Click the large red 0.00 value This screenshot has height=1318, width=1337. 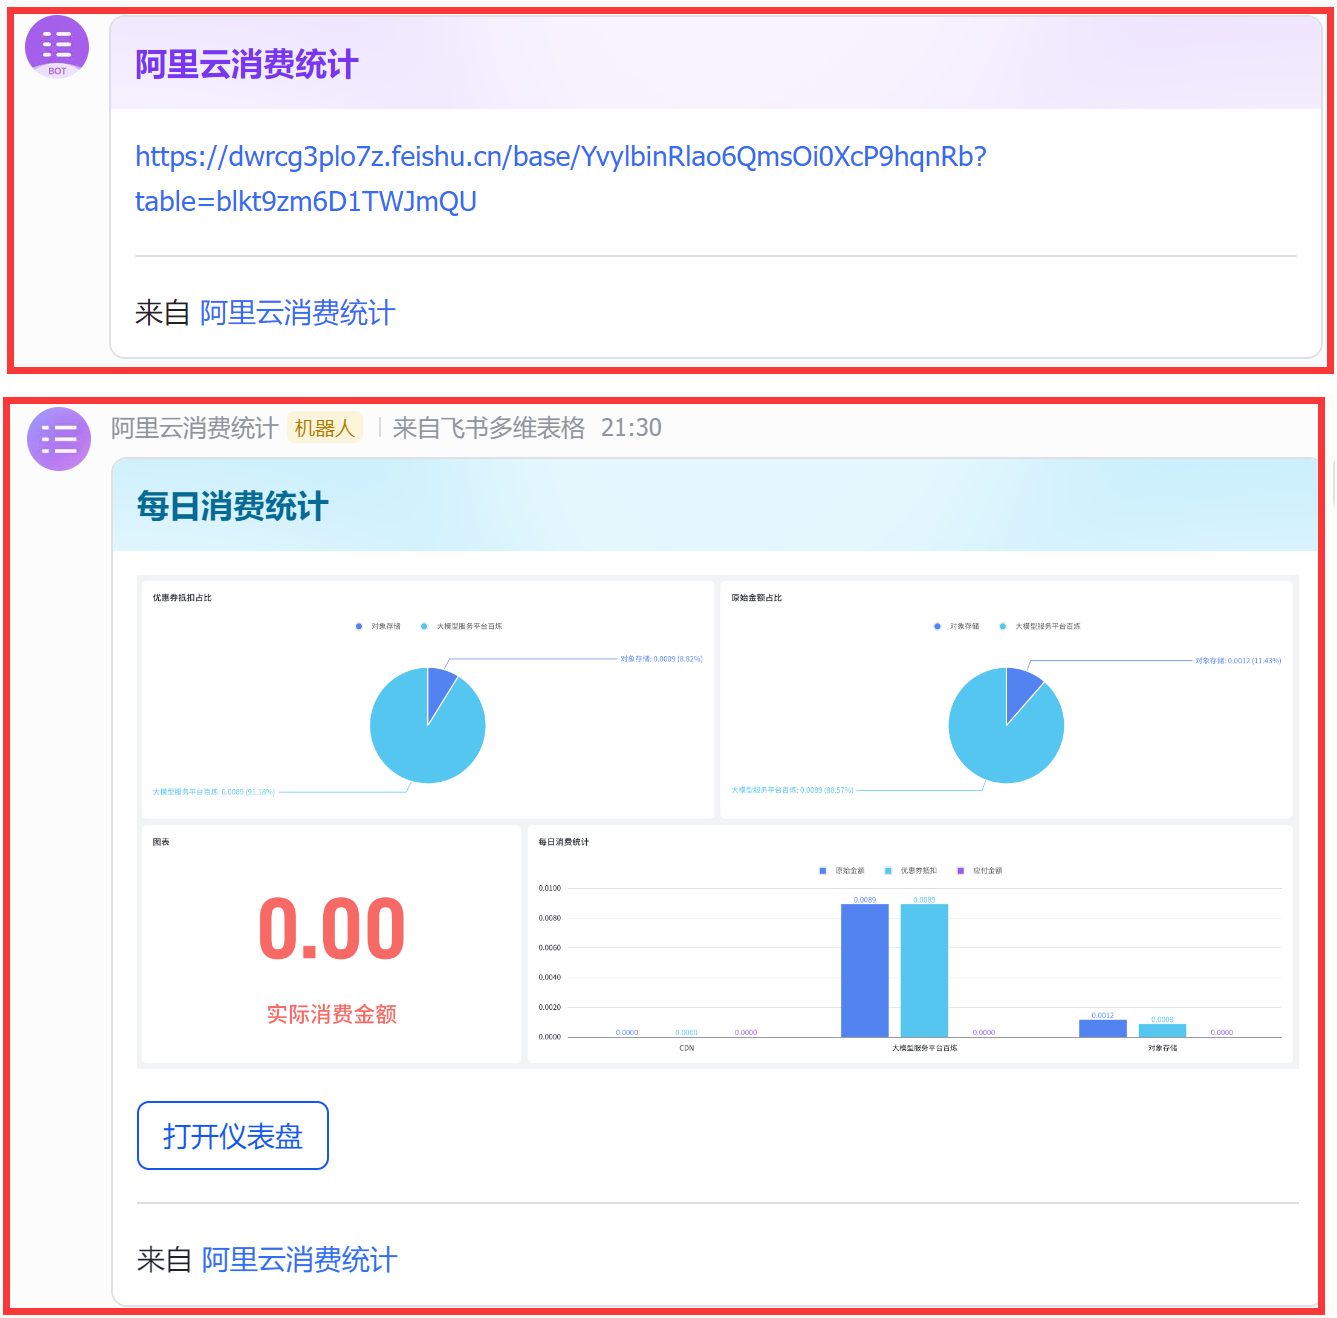332,929
